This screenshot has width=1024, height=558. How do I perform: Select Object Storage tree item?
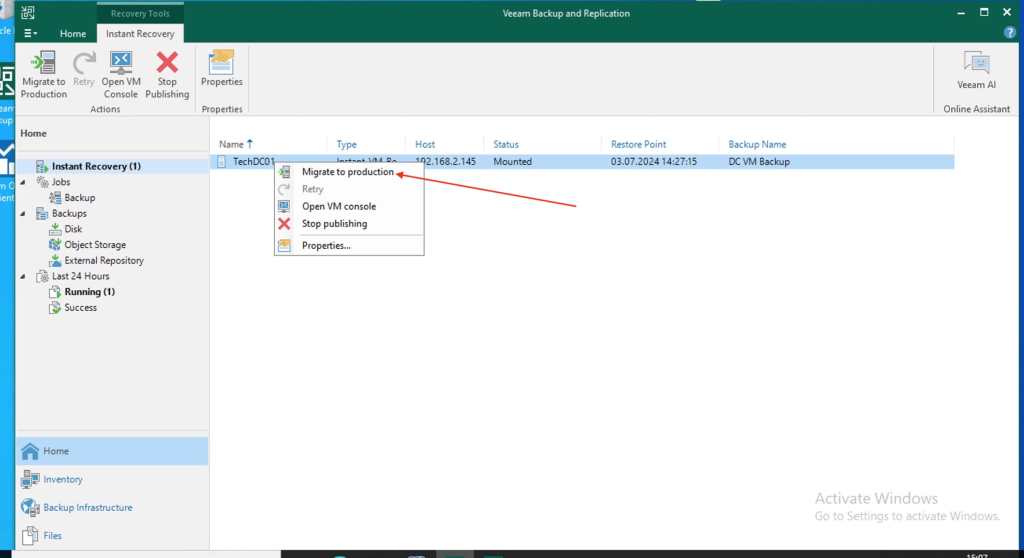click(x=95, y=244)
